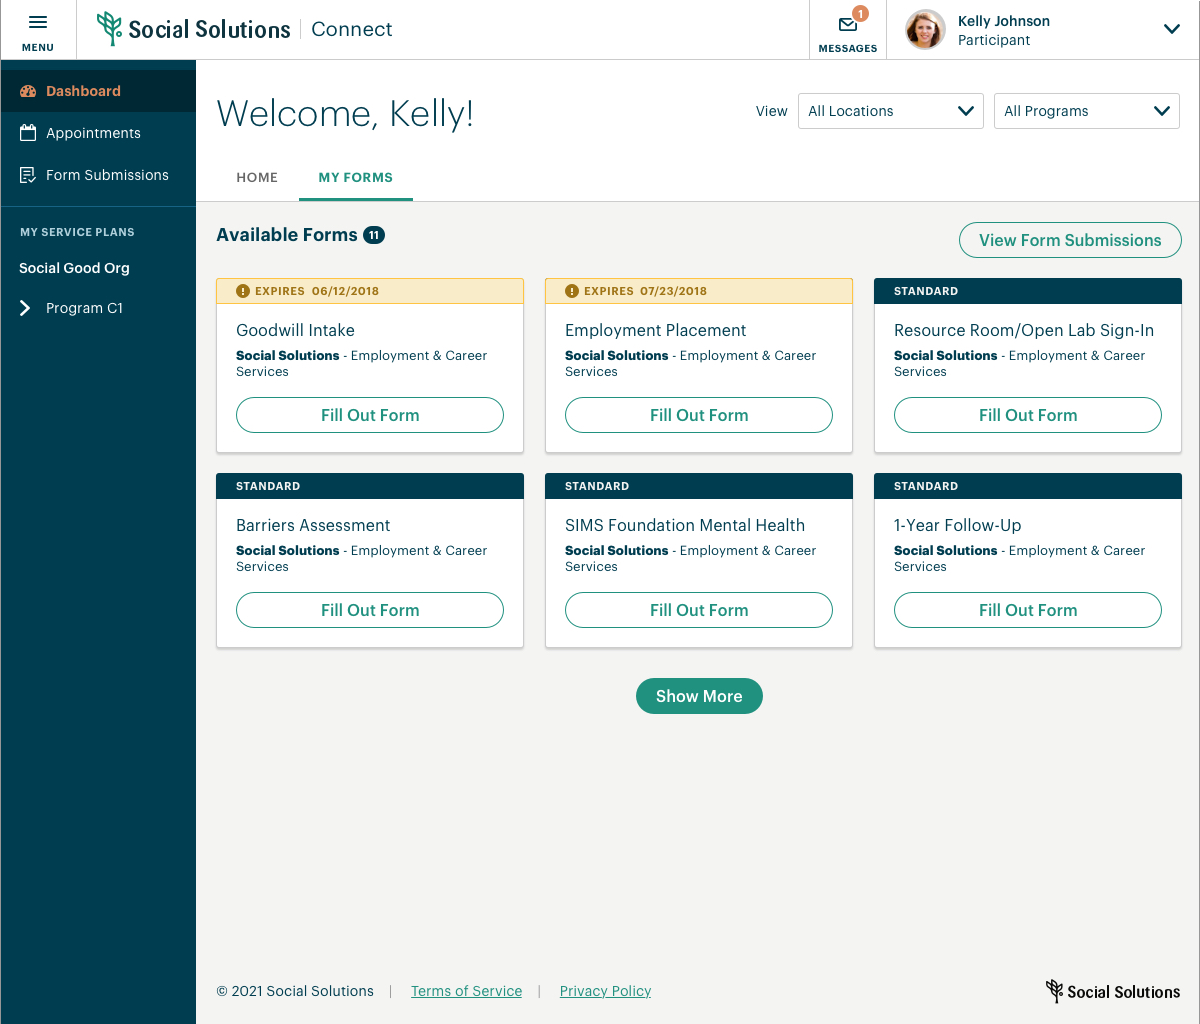
Task: Click the Barriers Assessment card title
Action: pyautogui.click(x=313, y=525)
